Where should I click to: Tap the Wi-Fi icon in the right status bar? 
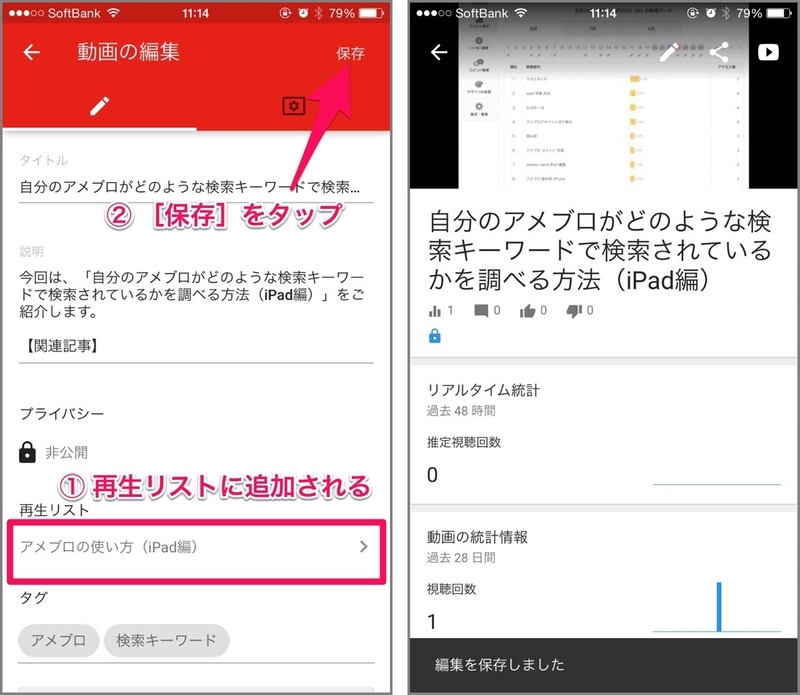coord(521,13)
